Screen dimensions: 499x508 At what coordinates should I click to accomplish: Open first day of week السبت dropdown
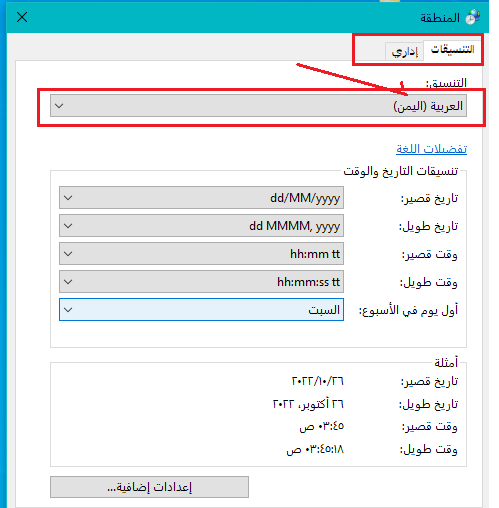point(201,310)
